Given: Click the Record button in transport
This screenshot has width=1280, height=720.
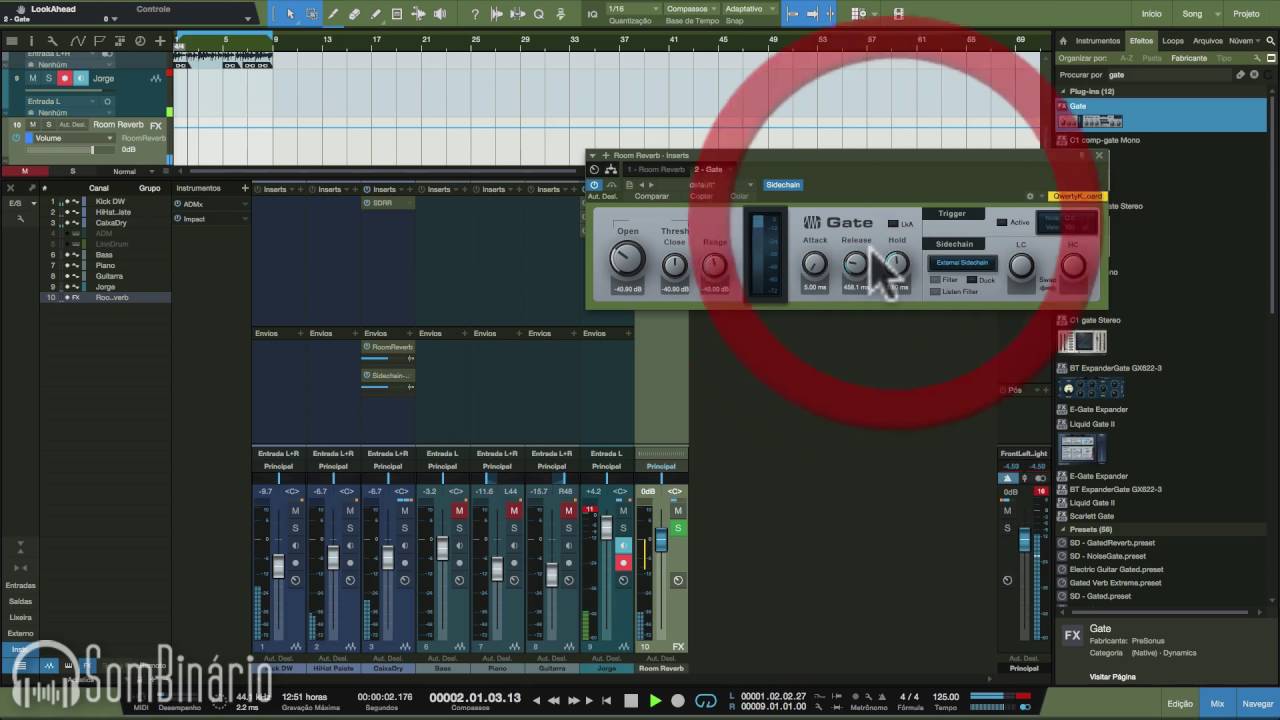Looking at the screenshot, I should pyautogui.click(x=678, y=700).
